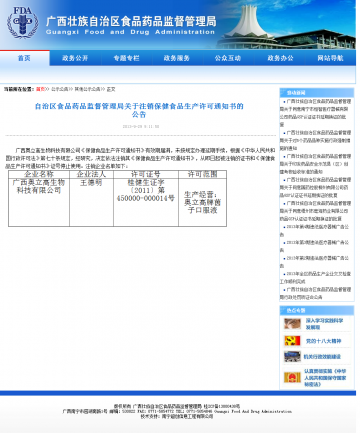The width and height of the screenshot is (360, 433).
Task: Open the 深入学习实践科学发展观 link
Action: click(x=324, y=324)
